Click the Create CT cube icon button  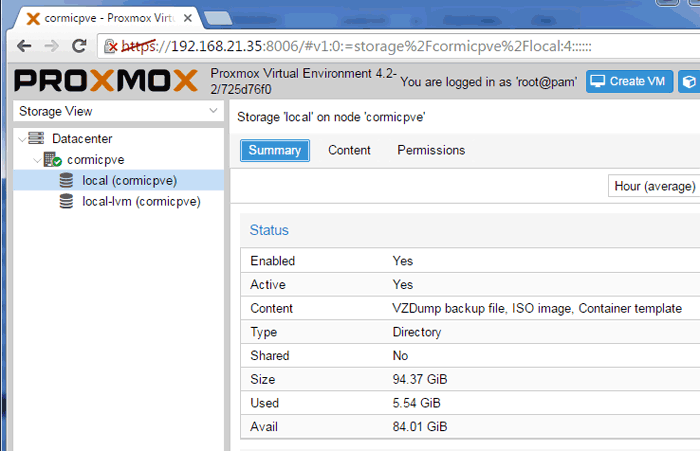(689, 82)
